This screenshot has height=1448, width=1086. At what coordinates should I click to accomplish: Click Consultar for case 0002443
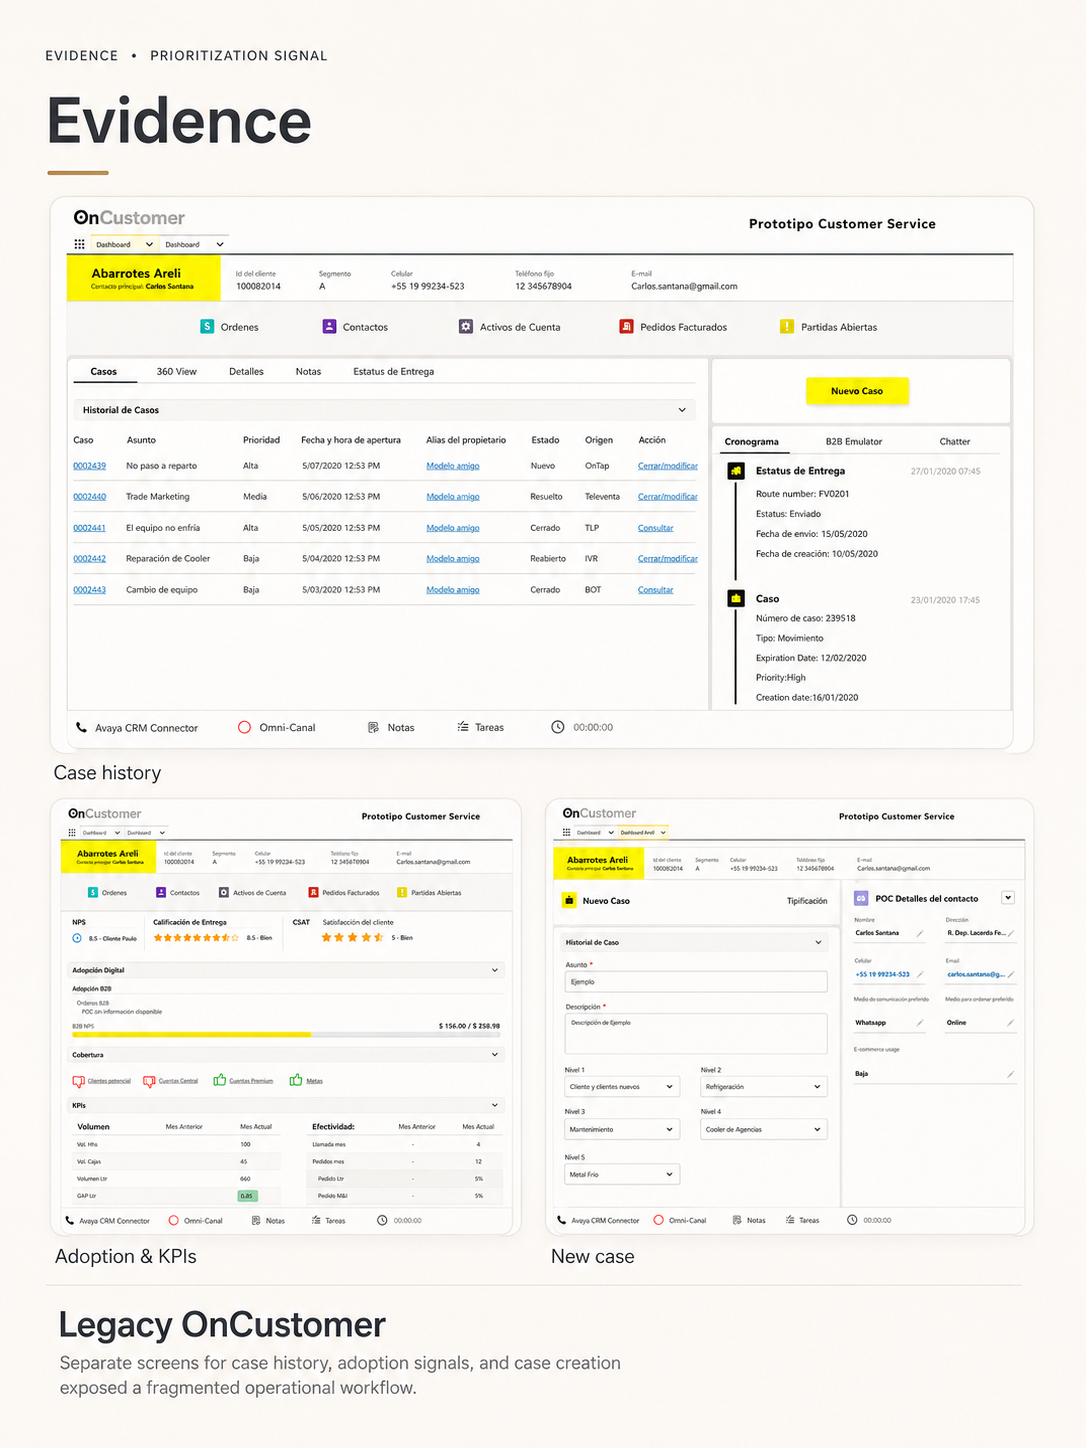pos(656,590)
